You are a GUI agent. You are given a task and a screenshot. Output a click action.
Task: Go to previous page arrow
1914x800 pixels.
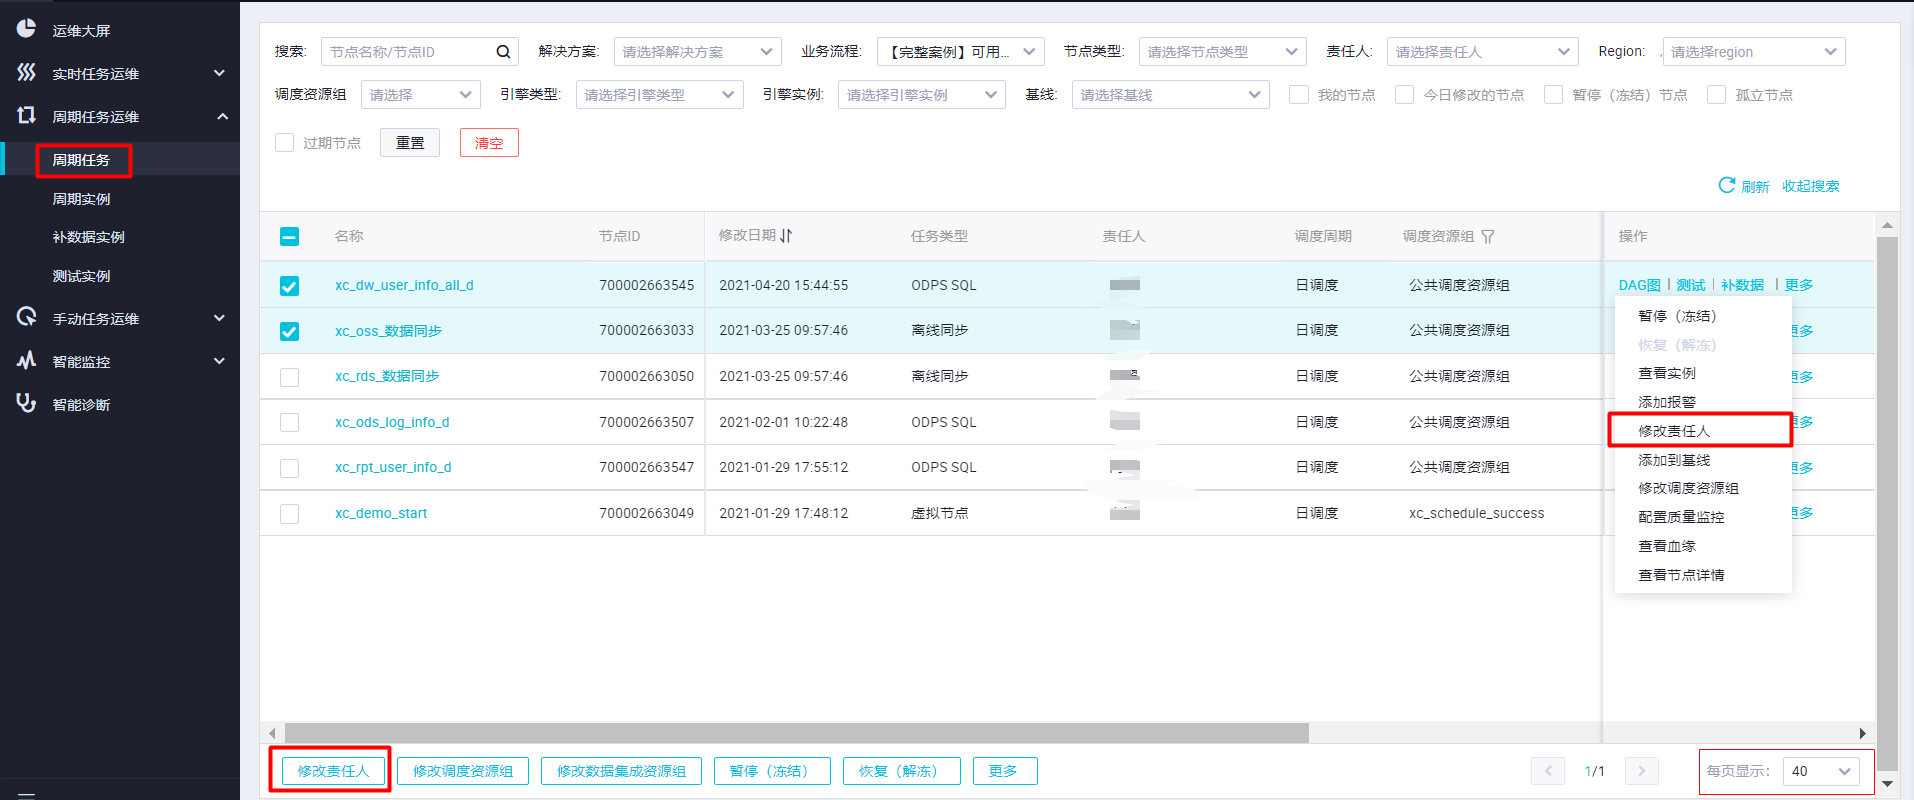[1548, 771]
